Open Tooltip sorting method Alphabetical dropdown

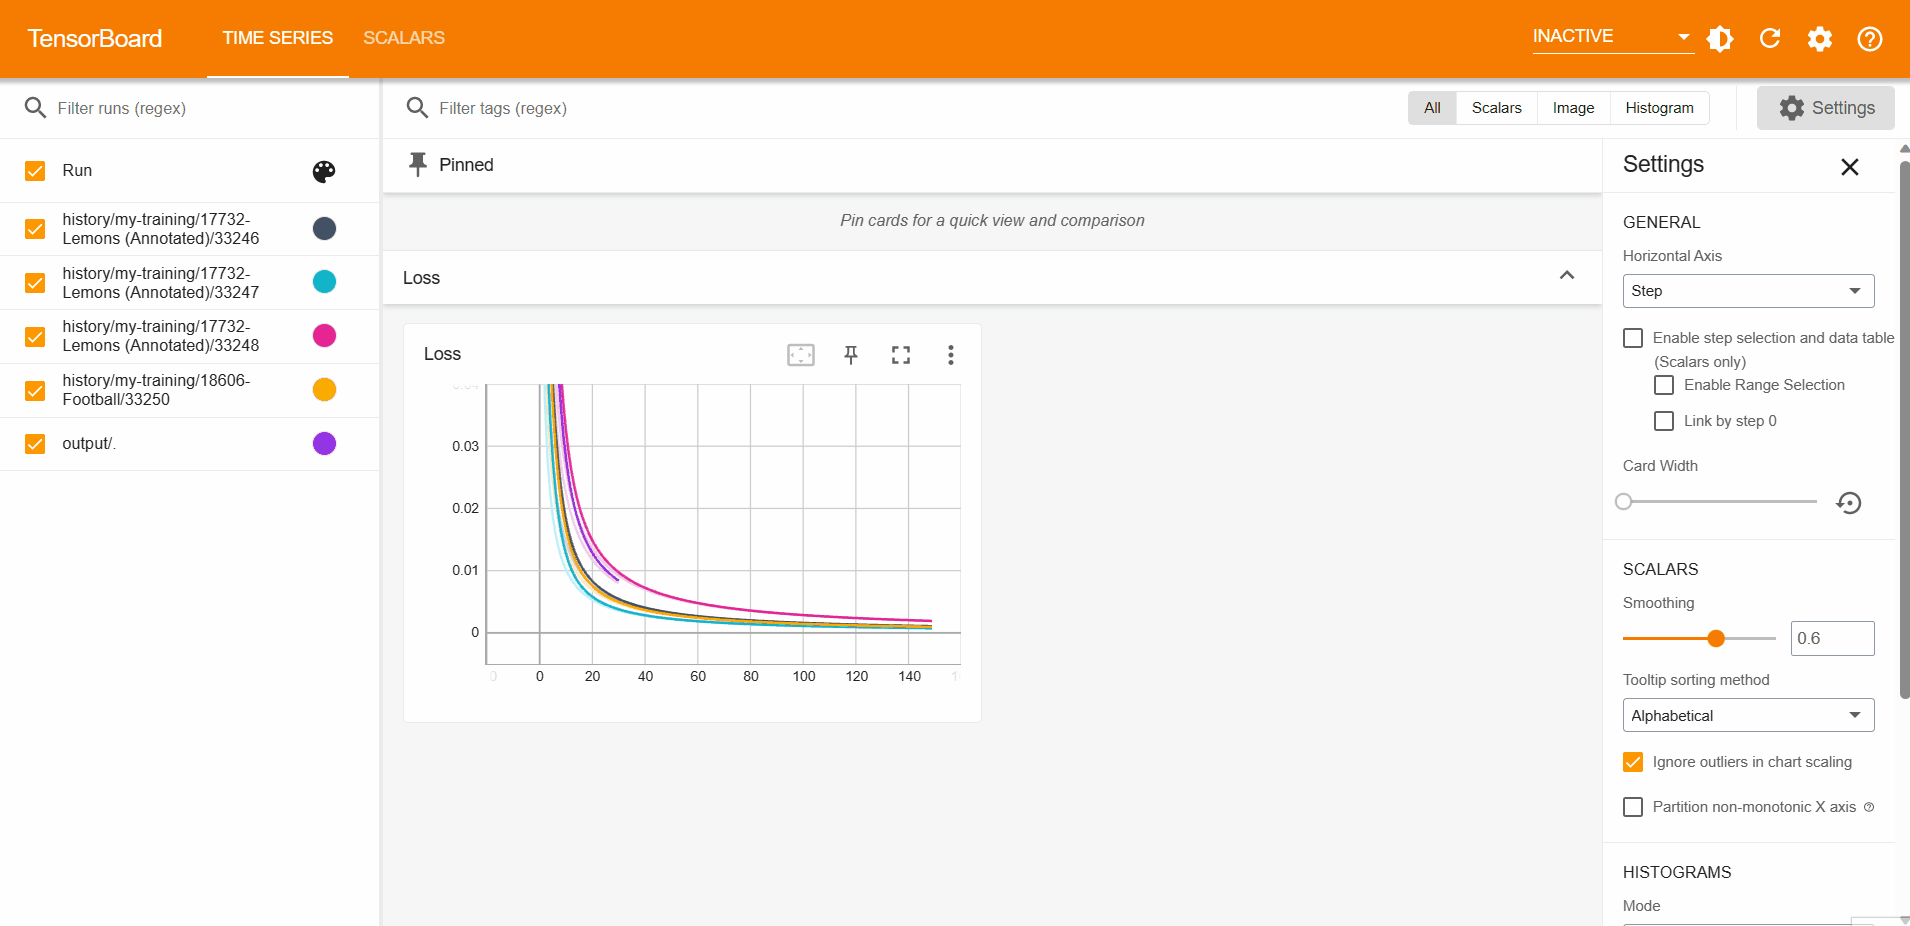coord(1748,715)
